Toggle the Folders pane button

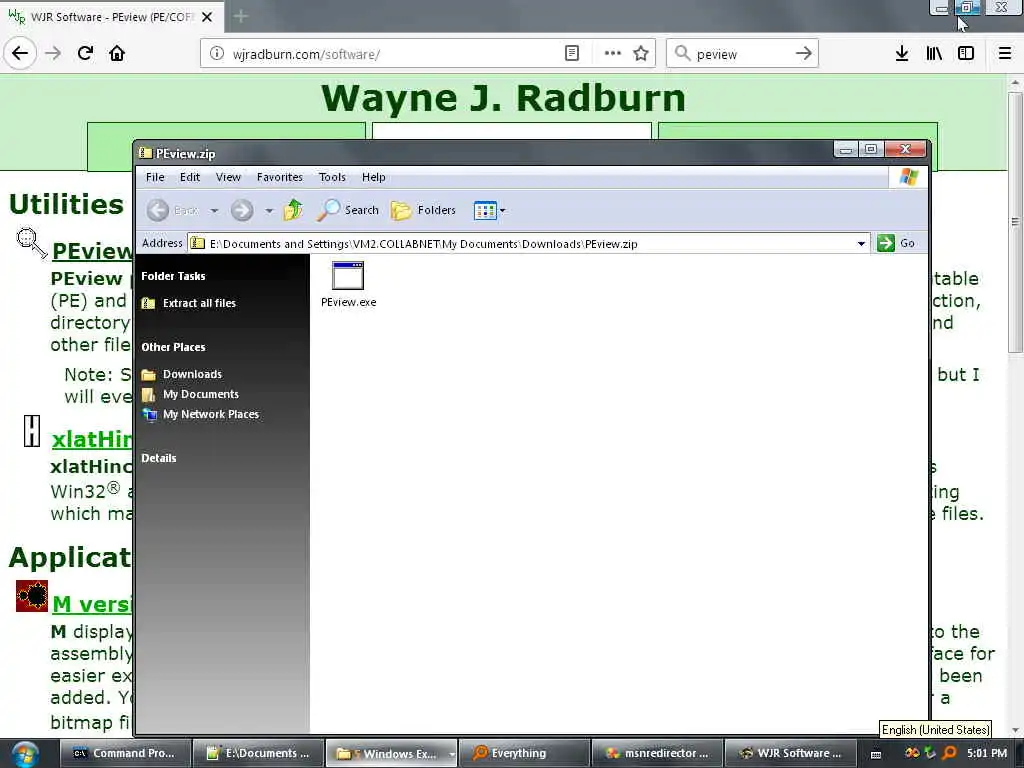(423, 210)
